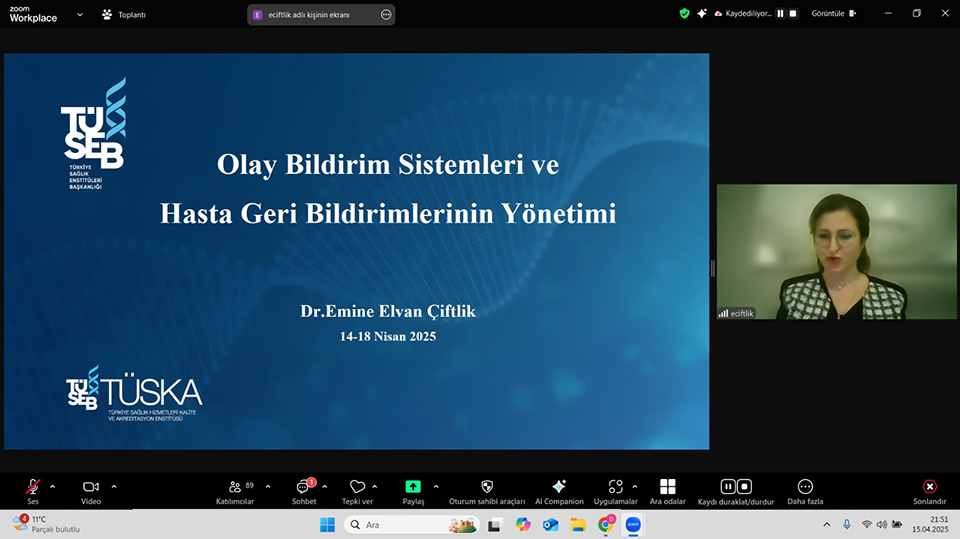Expand the audio options arrow beside Ses
The image size is (960, 539).
53,487
